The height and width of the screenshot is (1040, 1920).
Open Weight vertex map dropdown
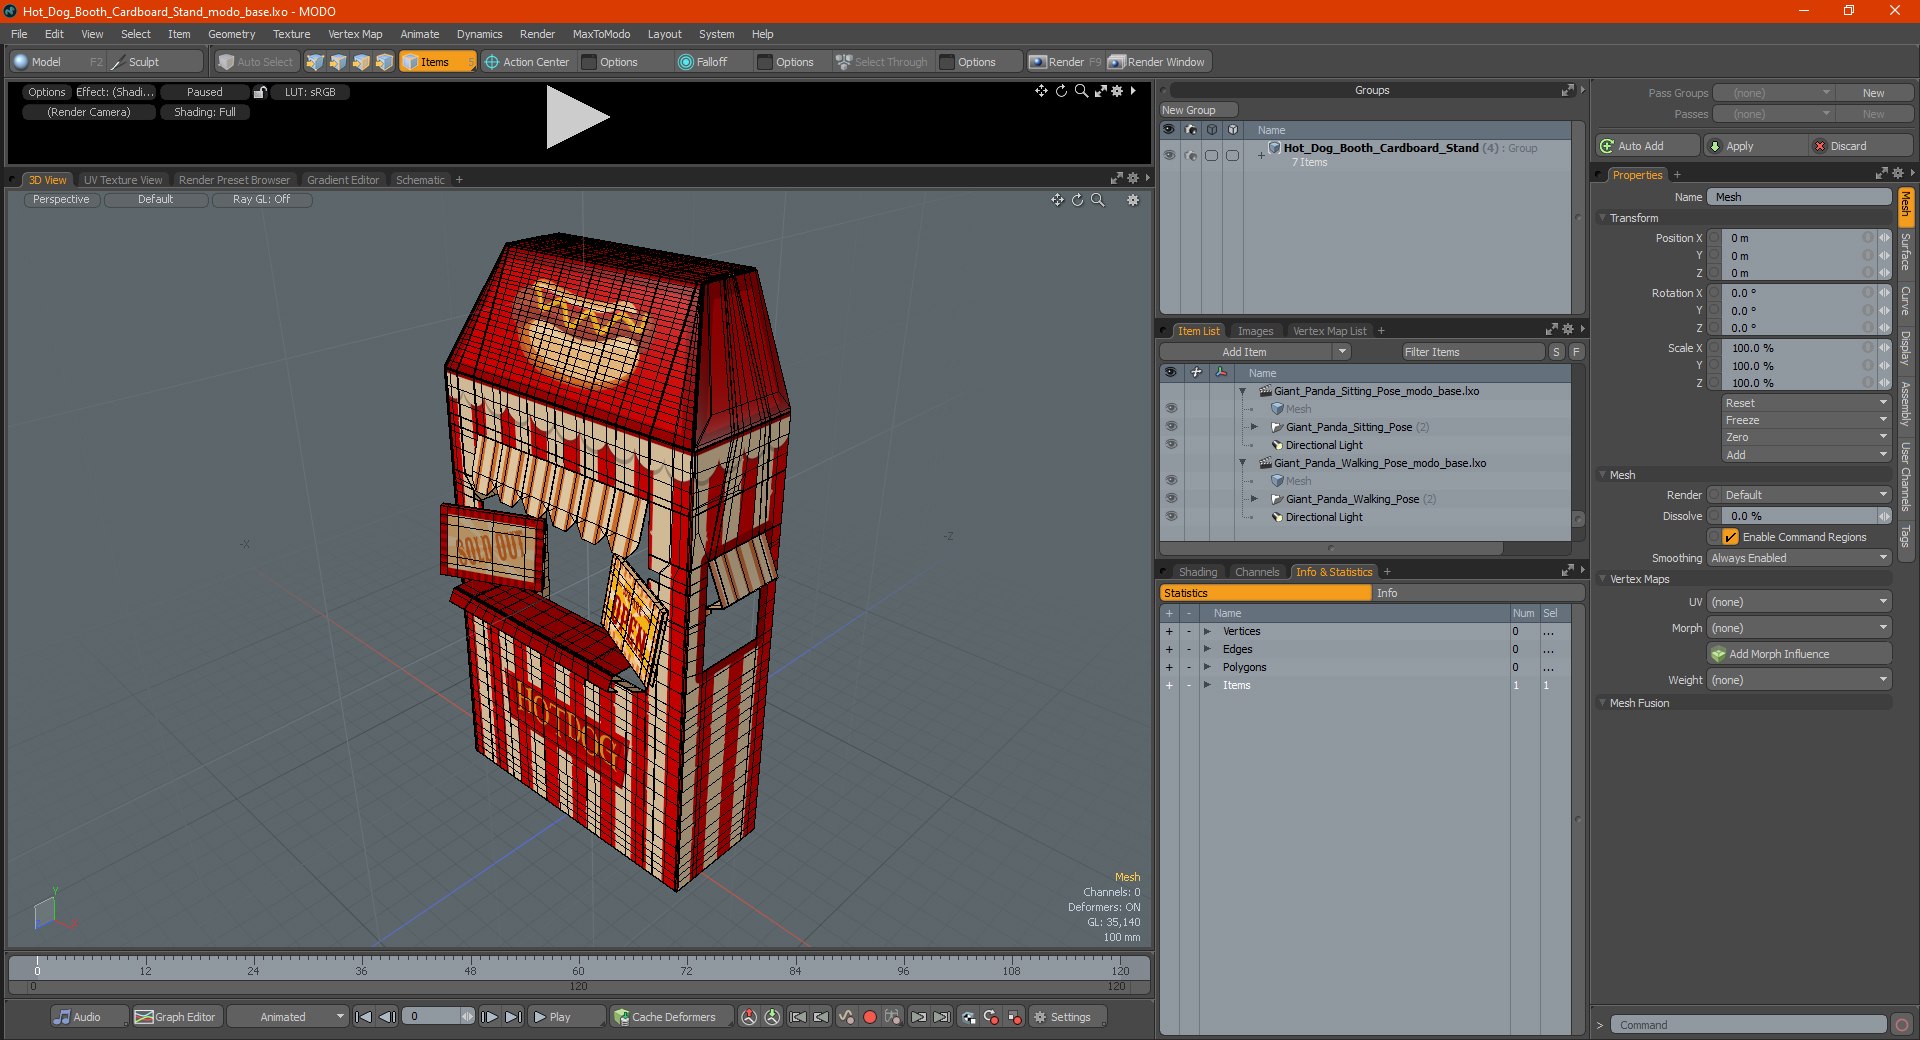1799,680
